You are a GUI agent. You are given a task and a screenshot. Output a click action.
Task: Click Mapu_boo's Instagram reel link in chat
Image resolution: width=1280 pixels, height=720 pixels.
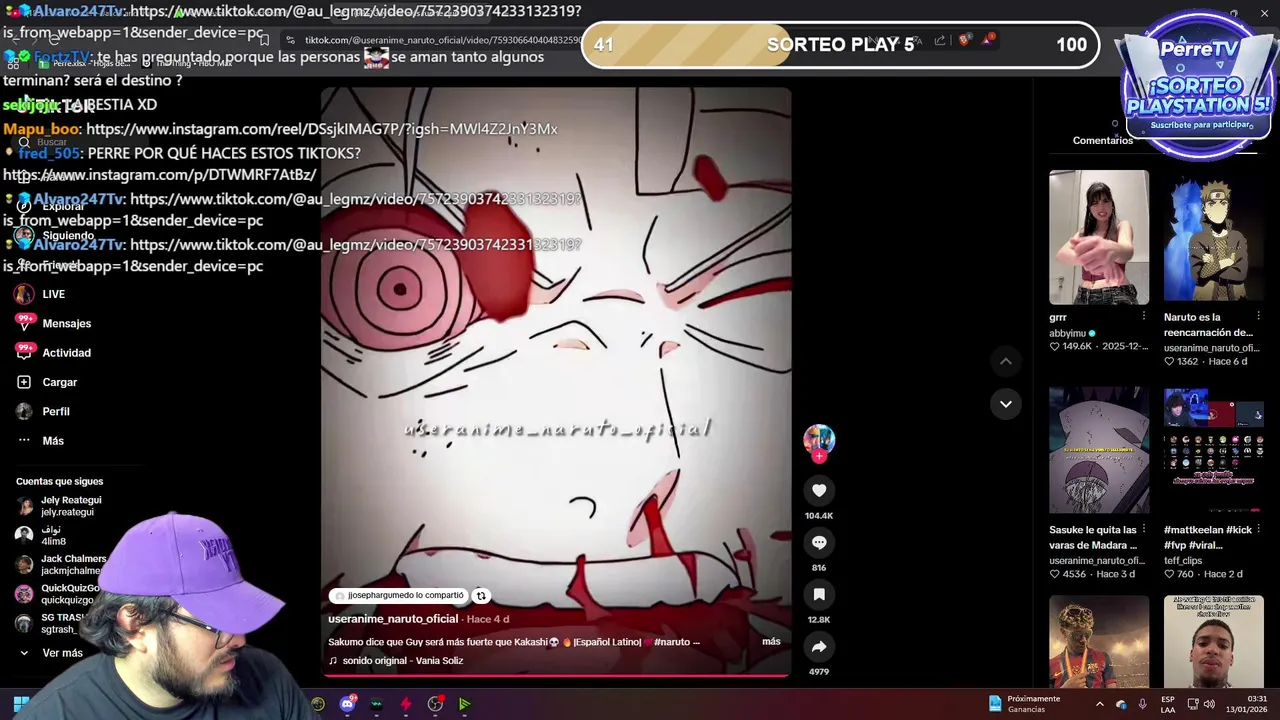tap(322, 129)
